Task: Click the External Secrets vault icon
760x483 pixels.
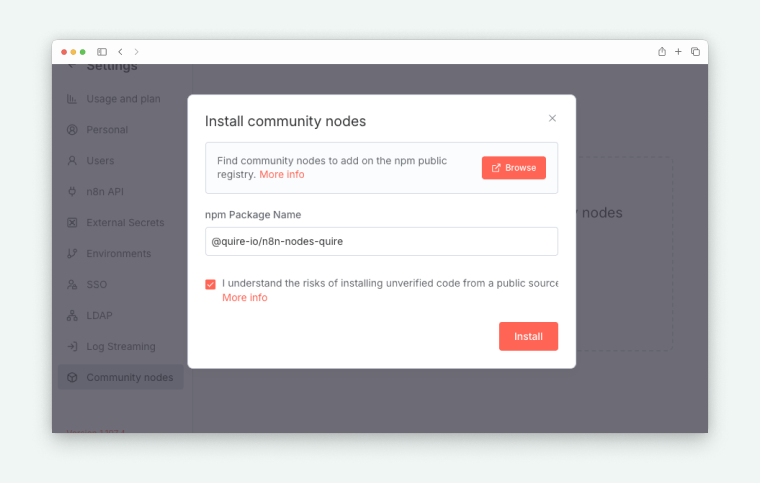Action: tap(72, 223)
